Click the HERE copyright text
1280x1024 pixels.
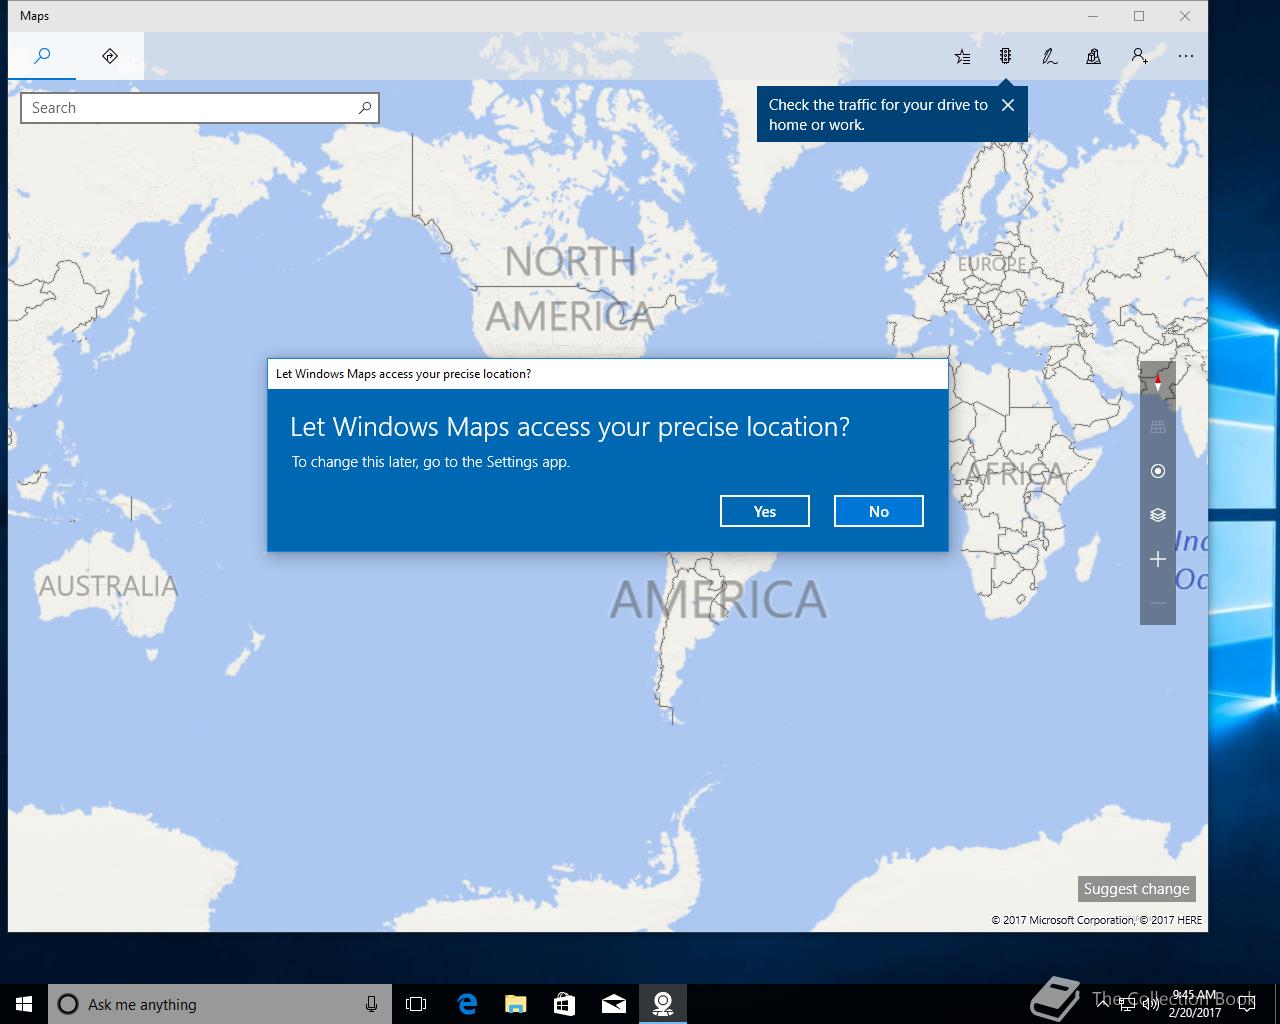click(1172, 920)
